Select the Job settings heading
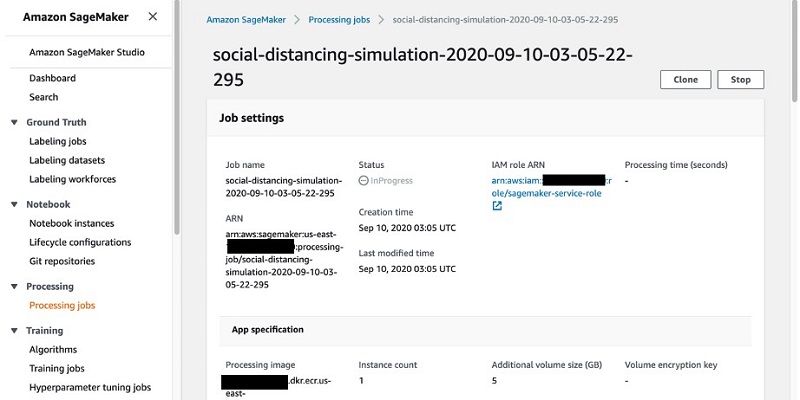The width and height of the screenshot is (800, 400). click(x=252, y=118)
